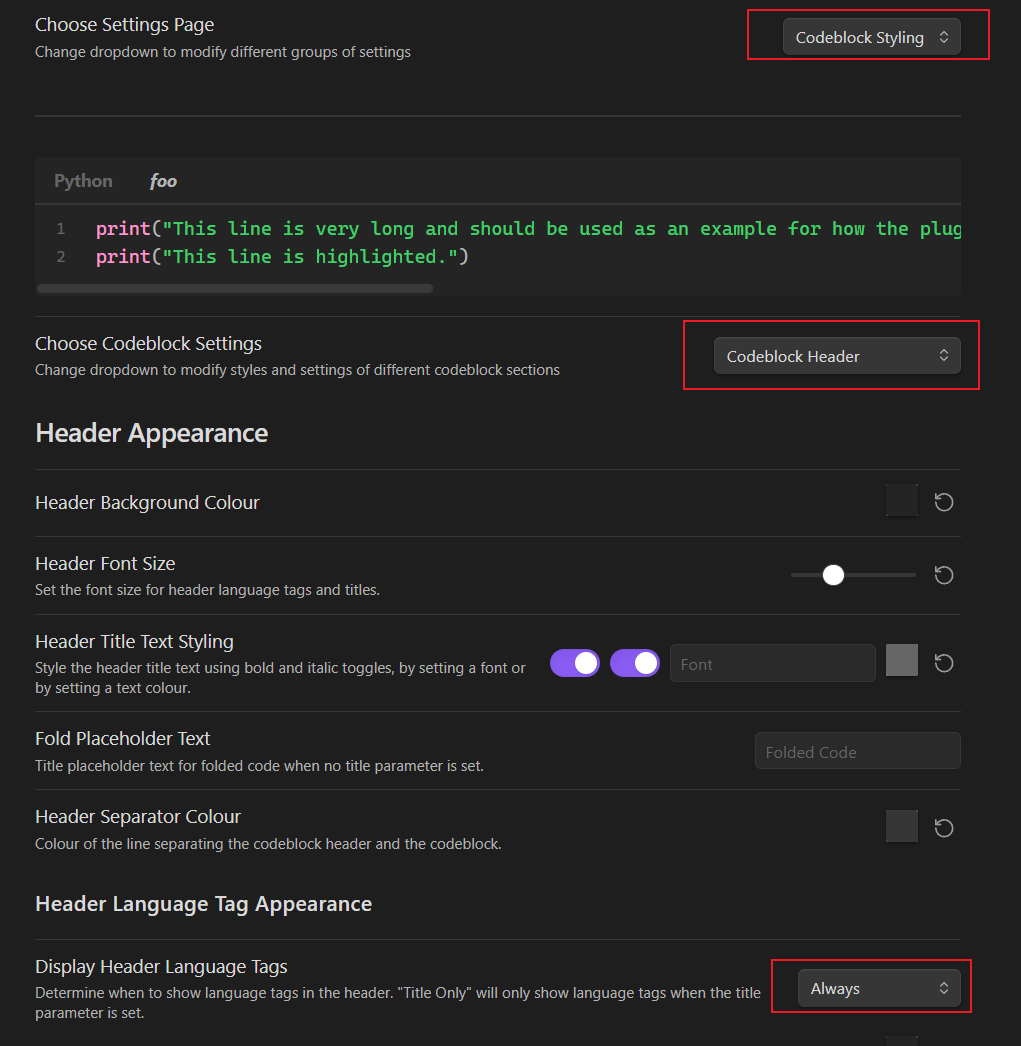Click the foo title in codeblock header

pyautogui.click(x=163, y=181)
